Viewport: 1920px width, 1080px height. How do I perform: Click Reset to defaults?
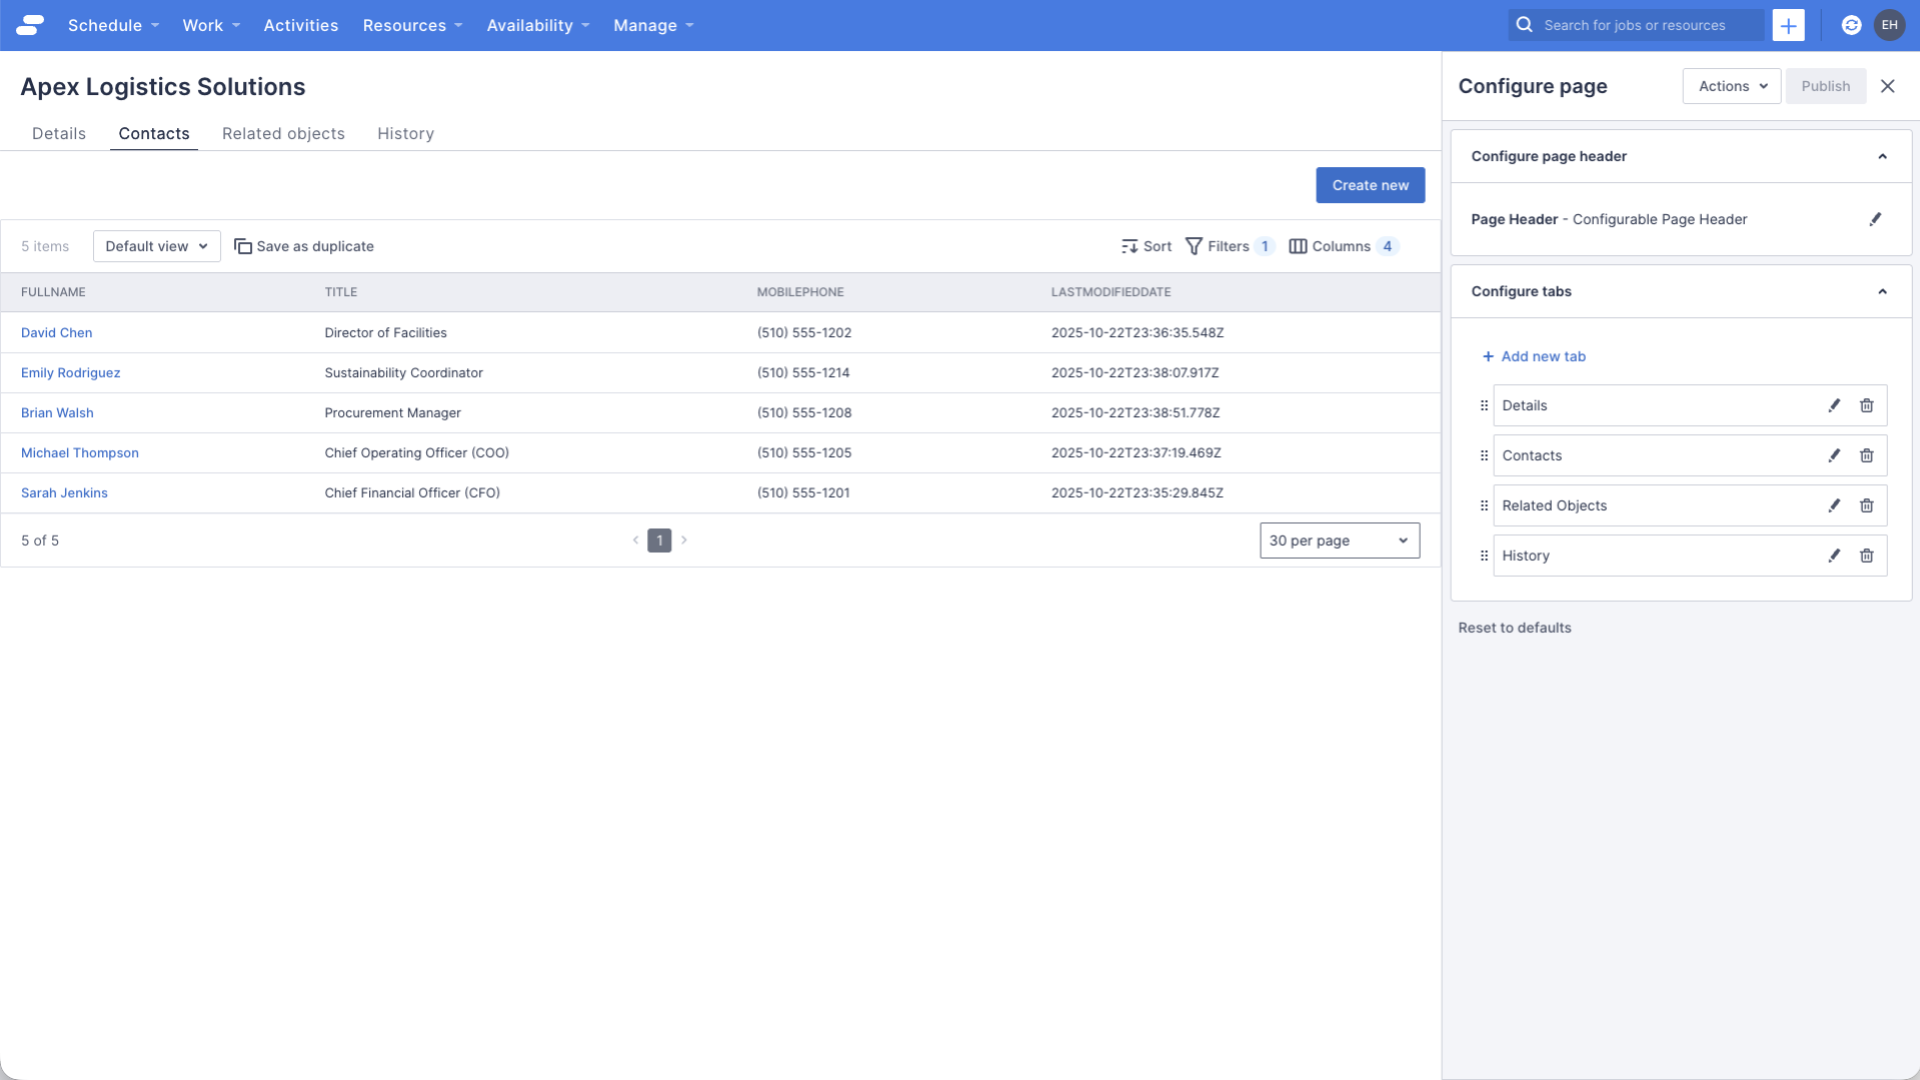coord(1514,627)
